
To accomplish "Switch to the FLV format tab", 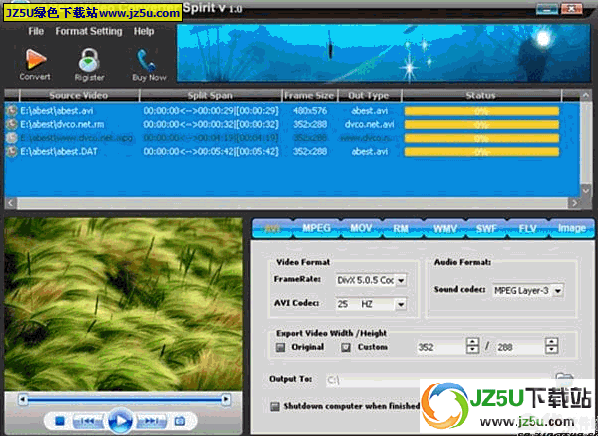I will (527, 228).
